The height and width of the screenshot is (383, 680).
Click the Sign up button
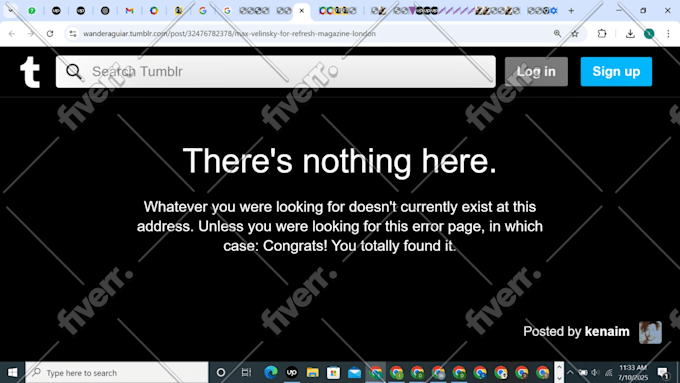click(x=616, y=72)
